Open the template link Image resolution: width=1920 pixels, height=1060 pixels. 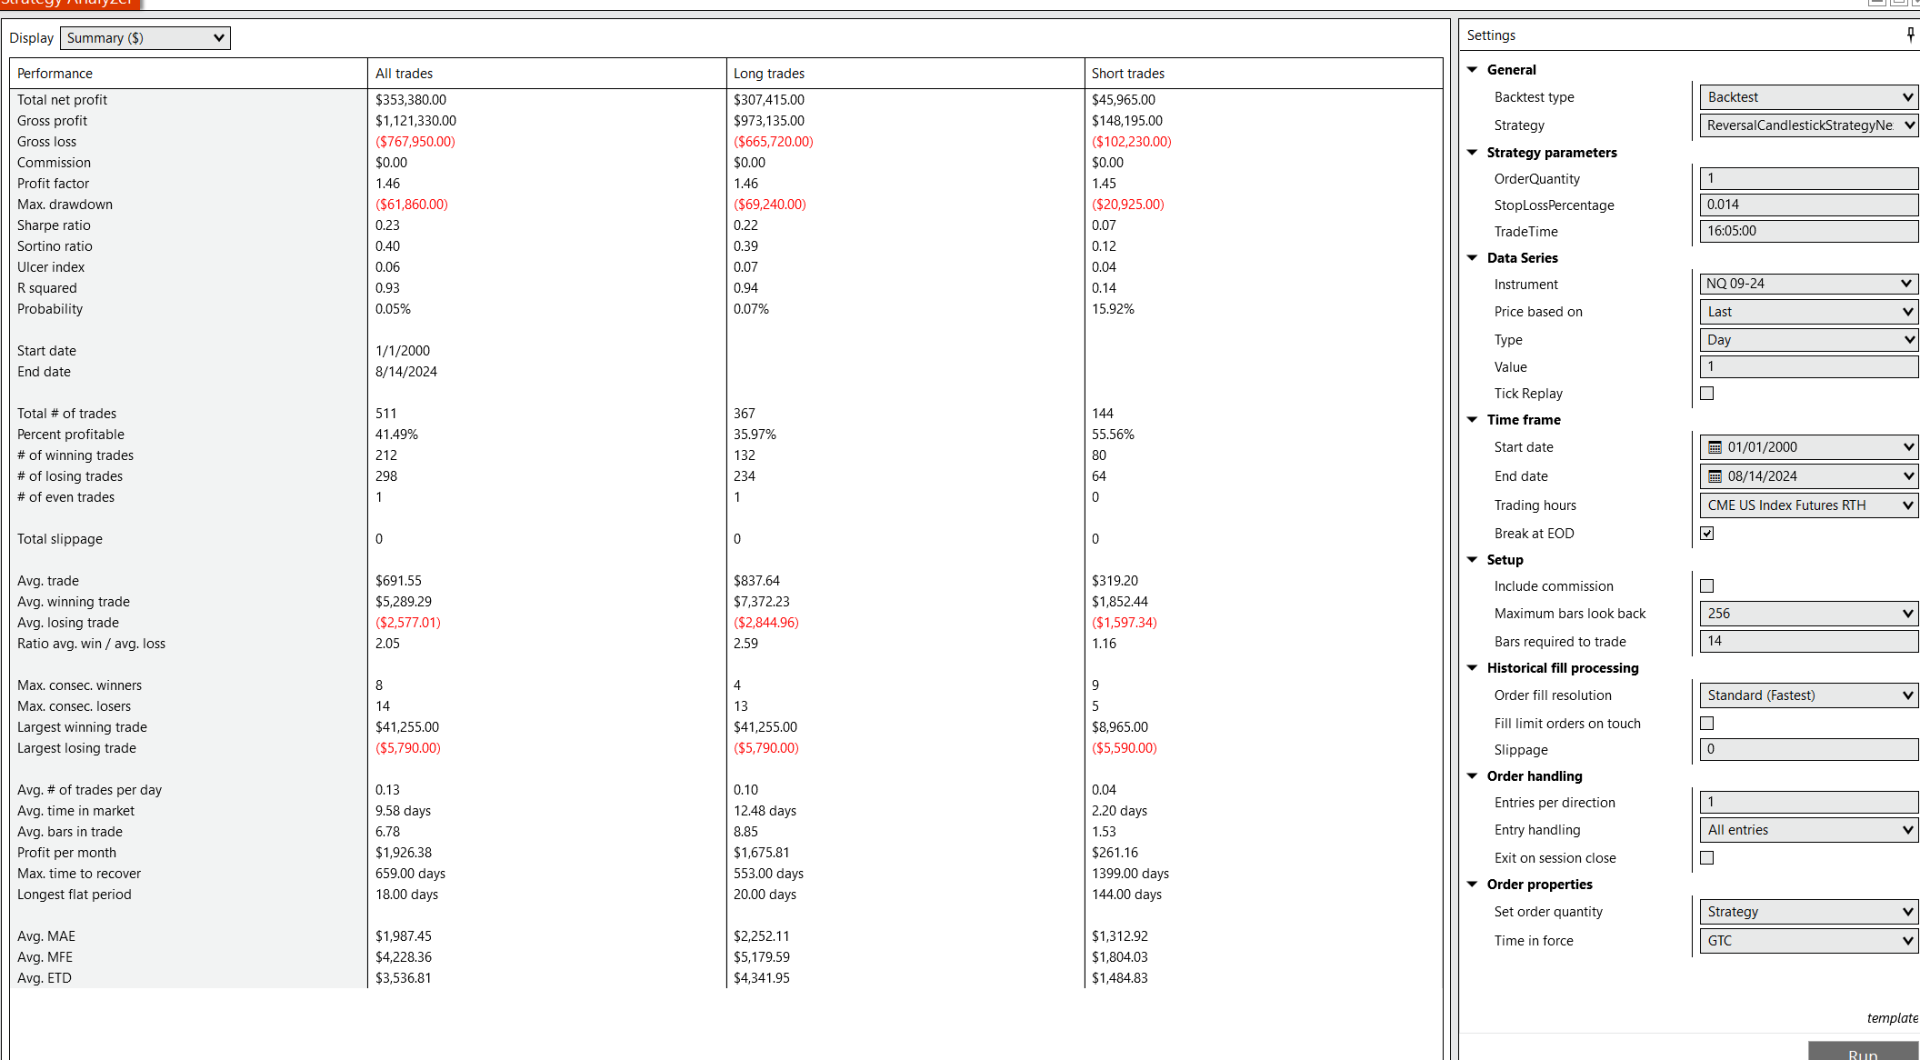[x=1892, y=1018]
